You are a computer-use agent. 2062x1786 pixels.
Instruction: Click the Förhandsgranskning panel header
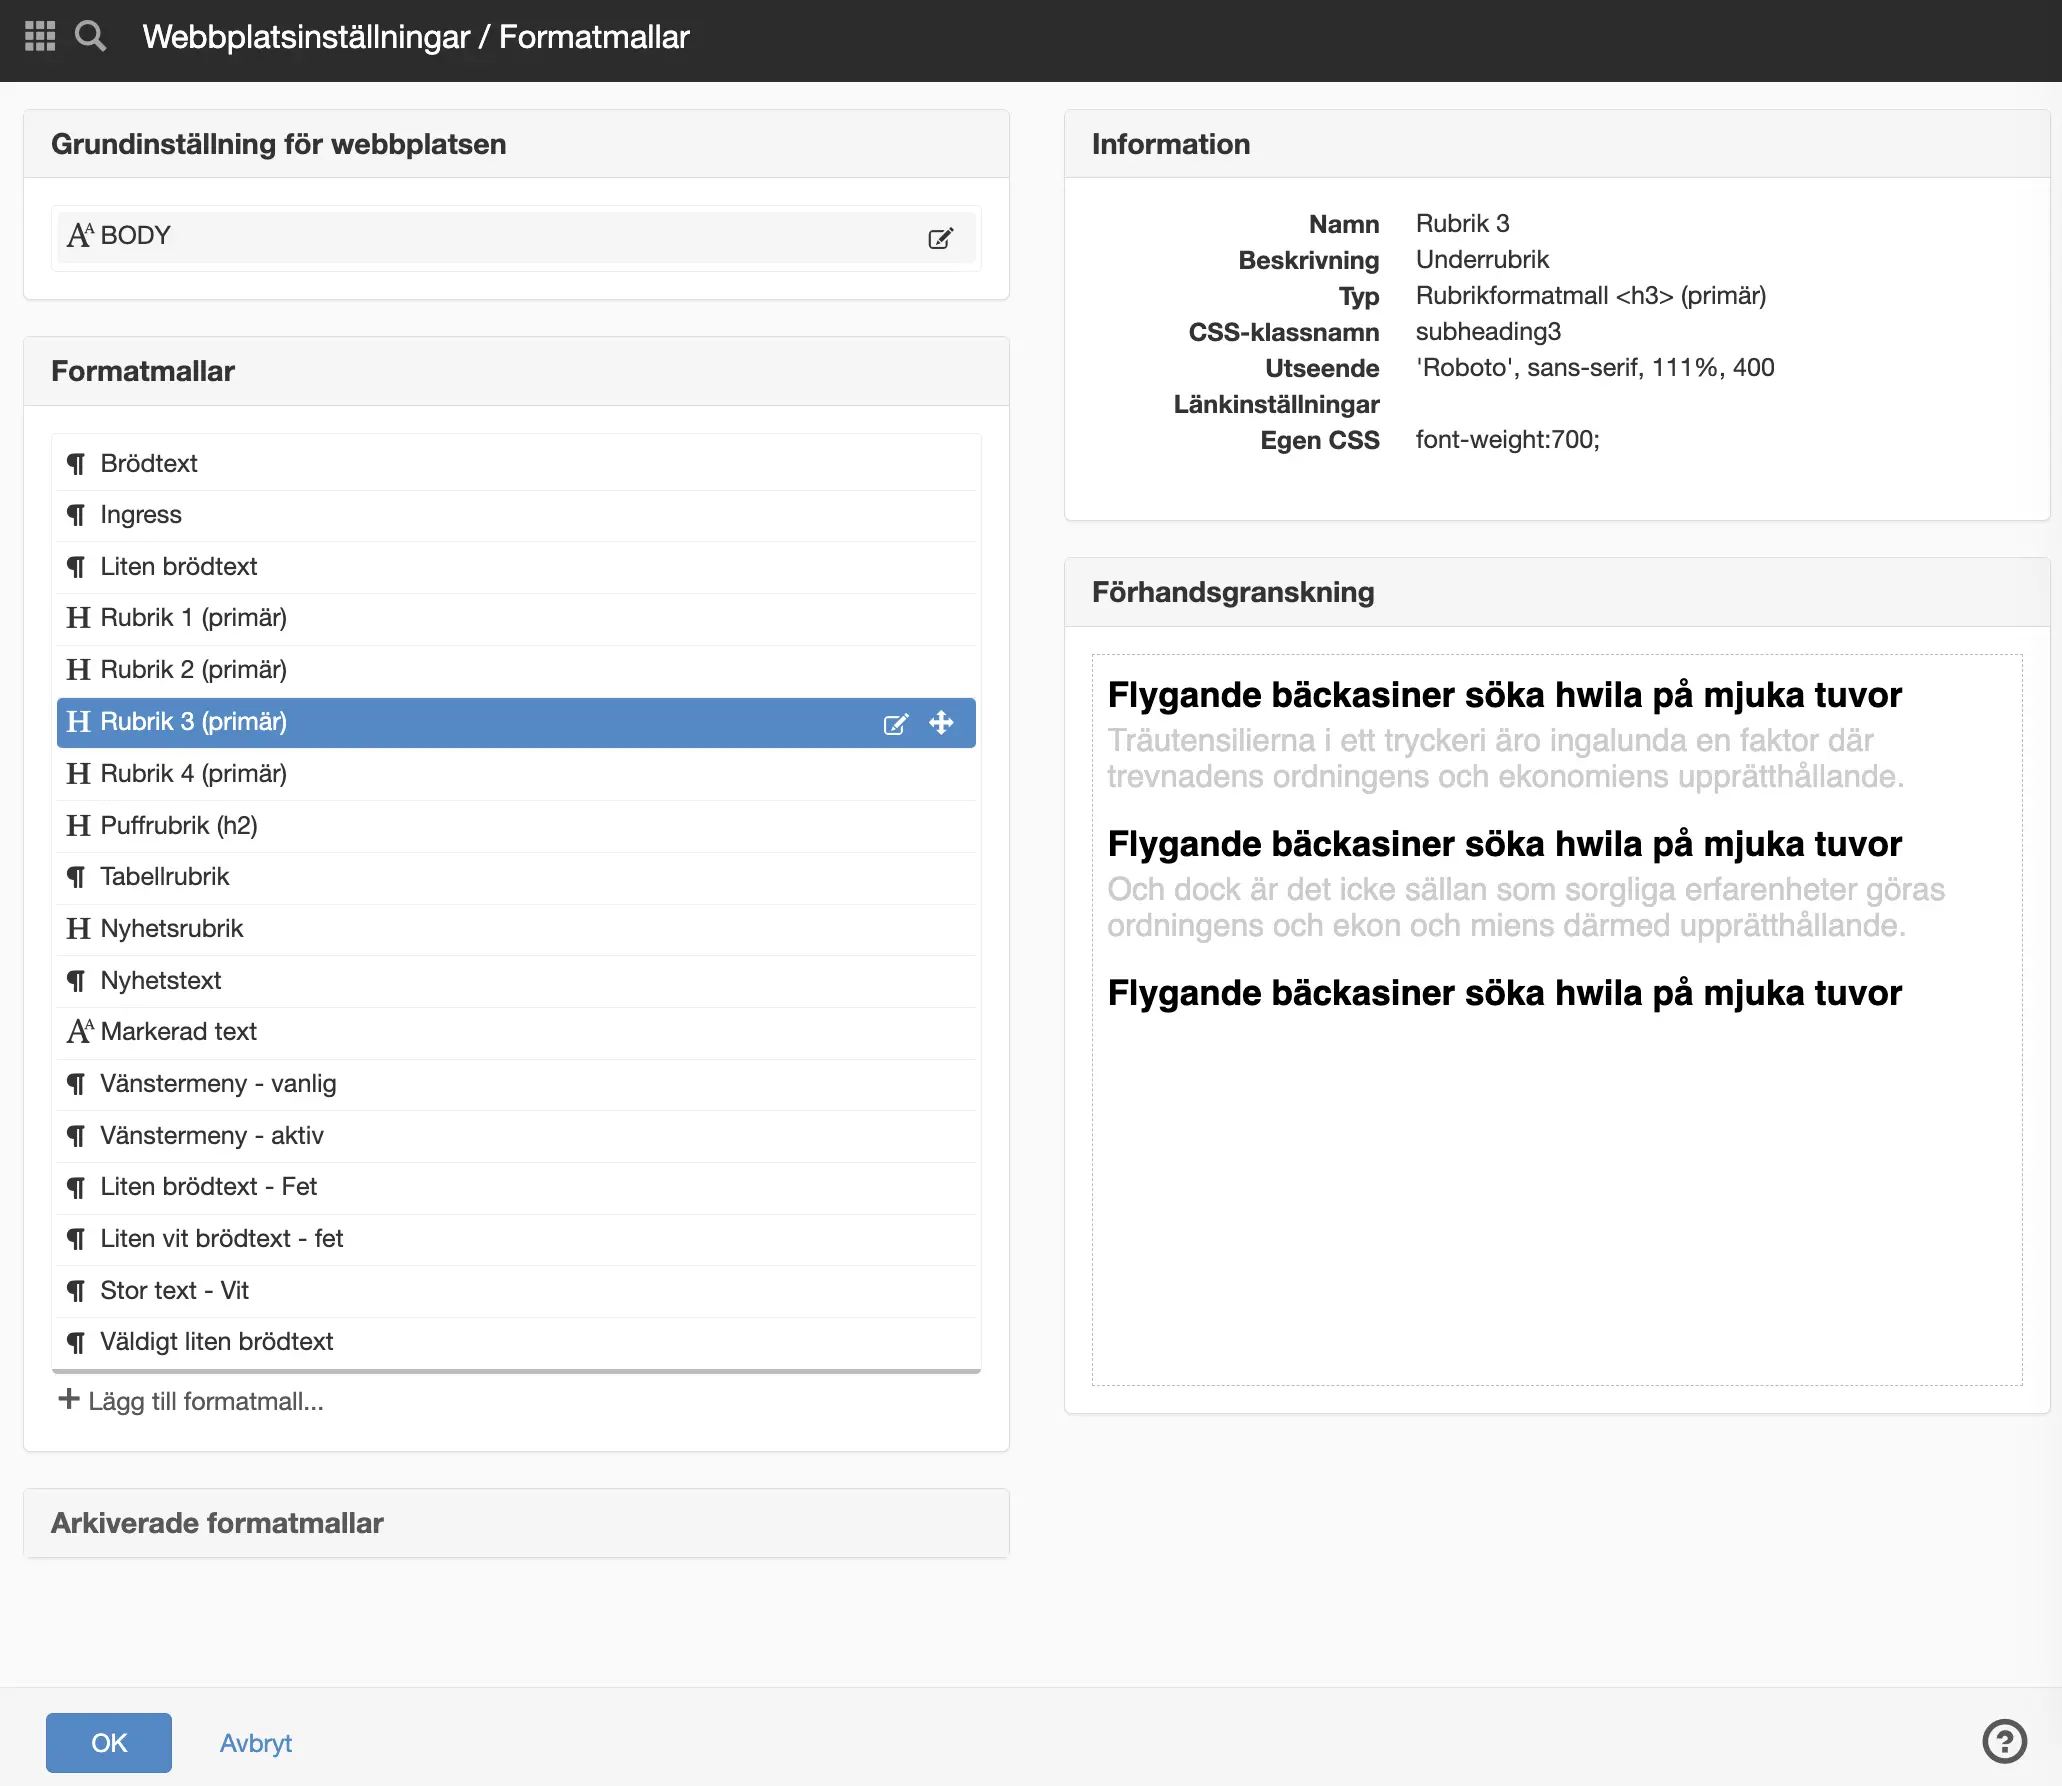click(x=1557, y=592)
